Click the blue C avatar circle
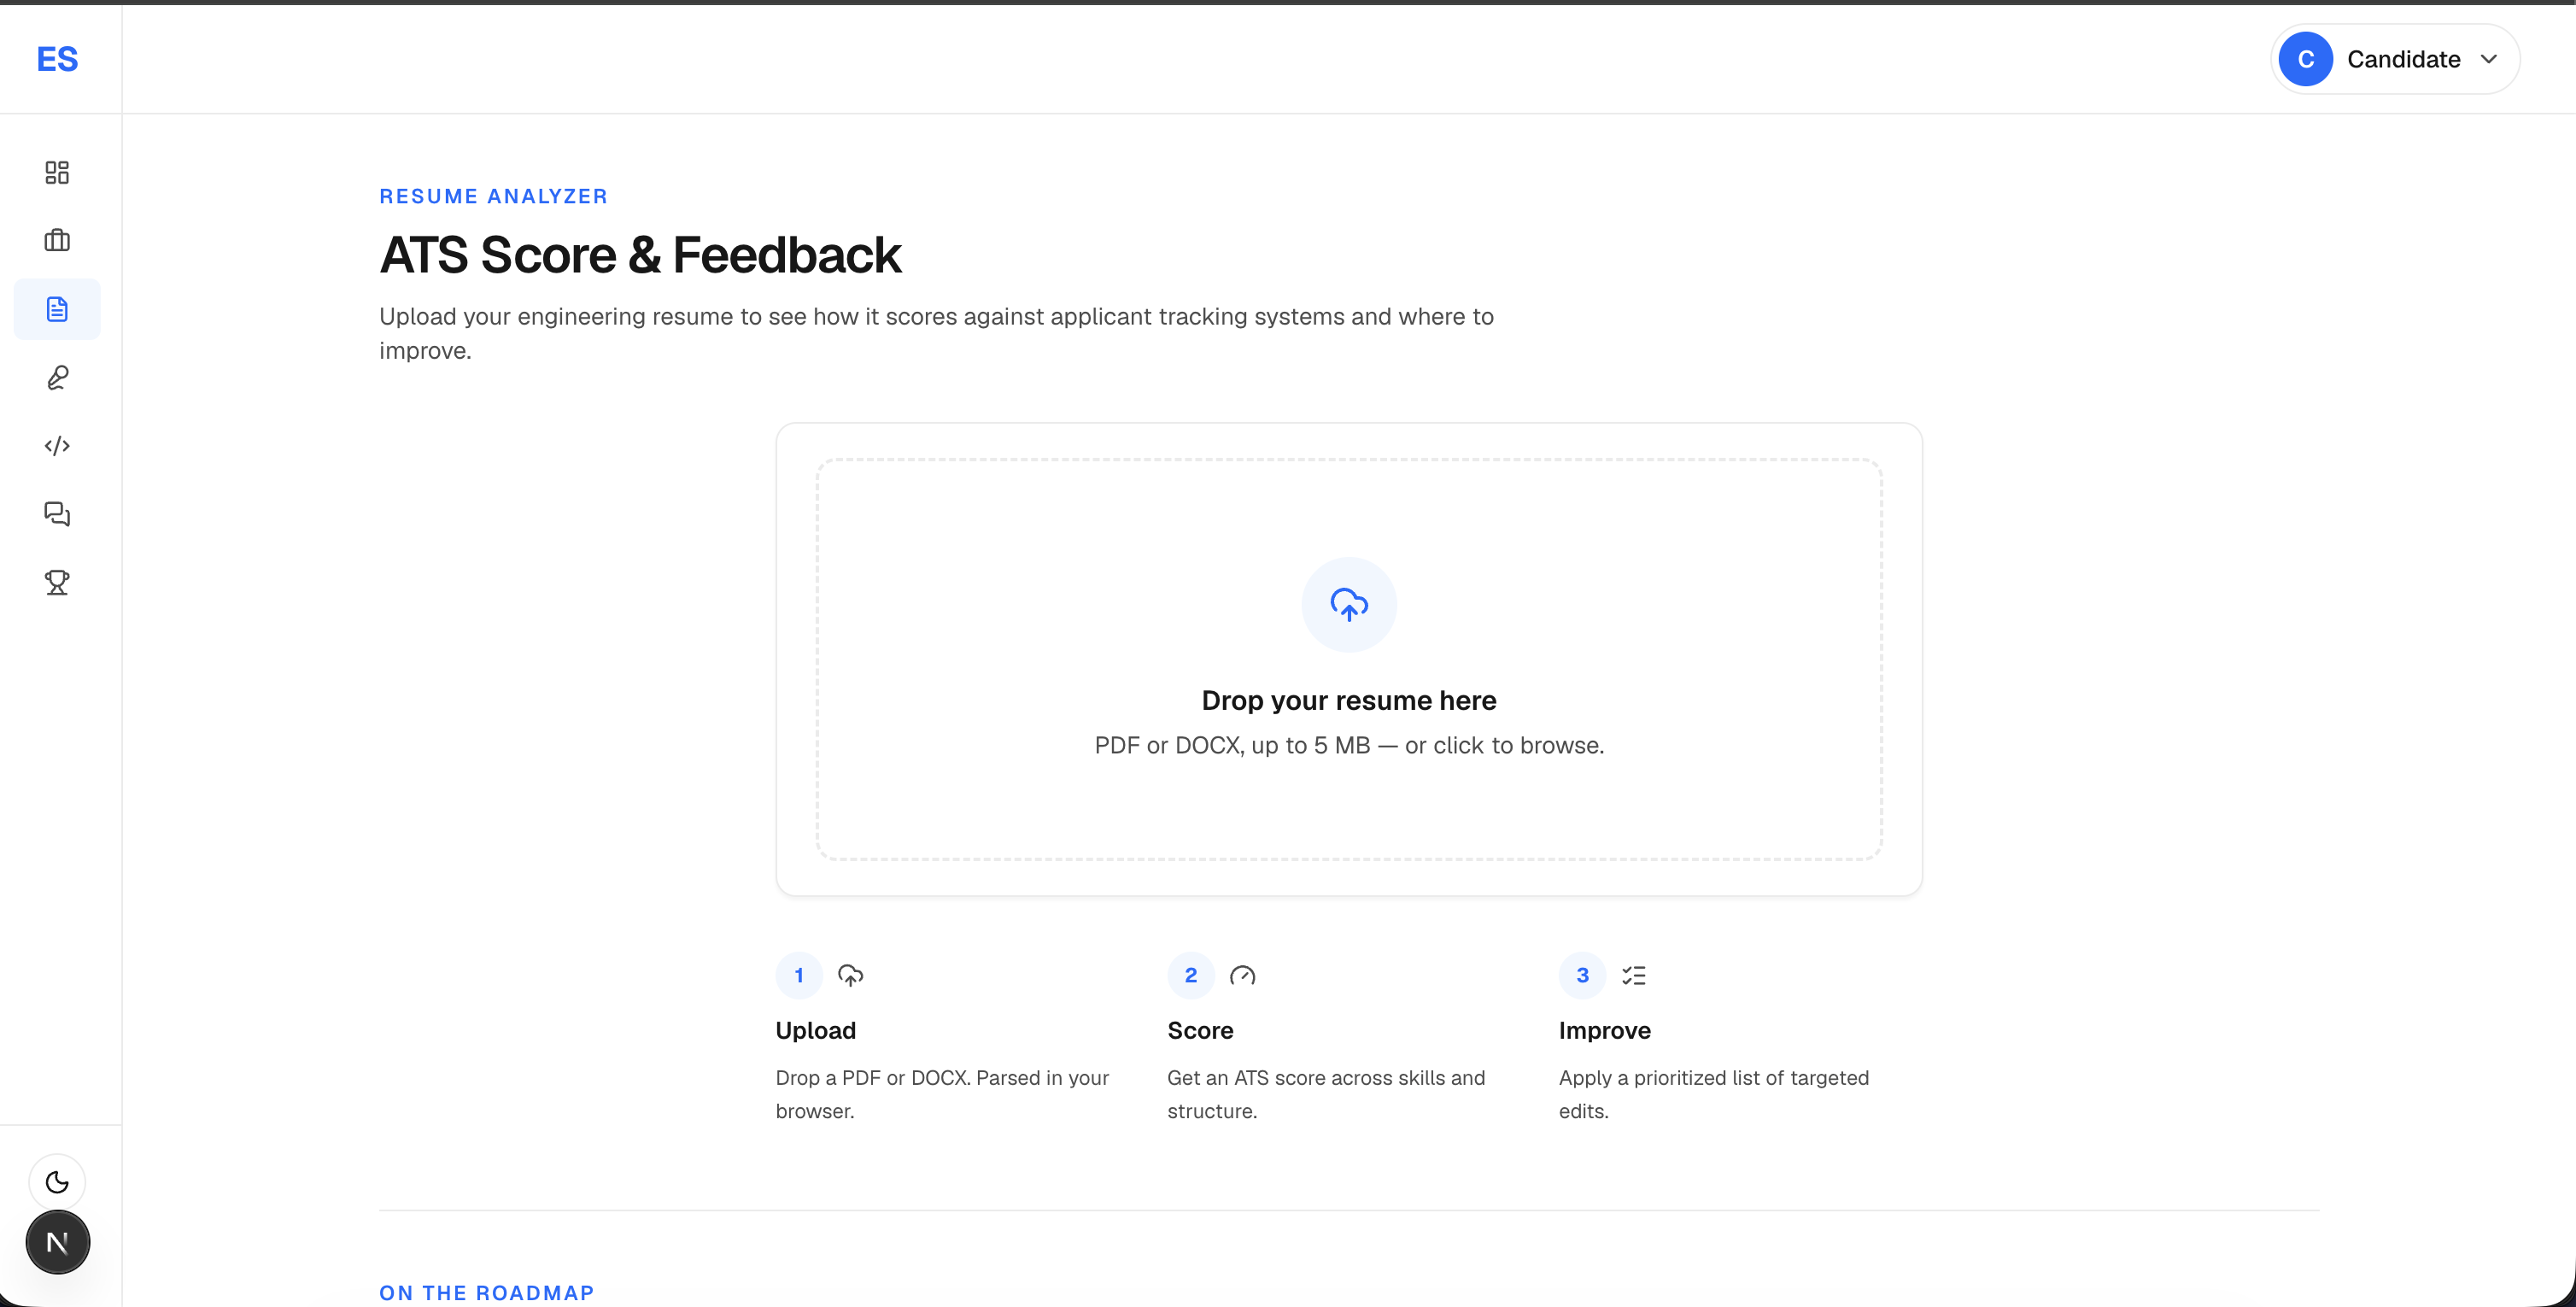The height and width of the screenshot is (1307, 2576). (x=2305, y=59)
